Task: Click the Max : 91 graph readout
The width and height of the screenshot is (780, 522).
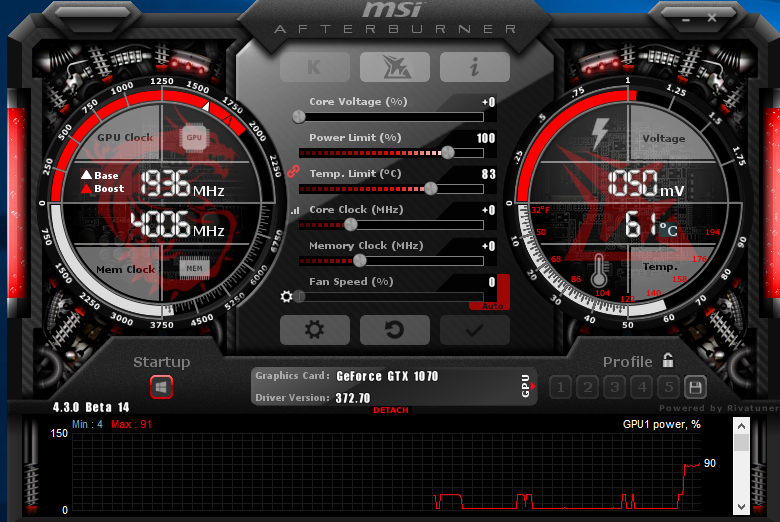Action: click(131, 424)
